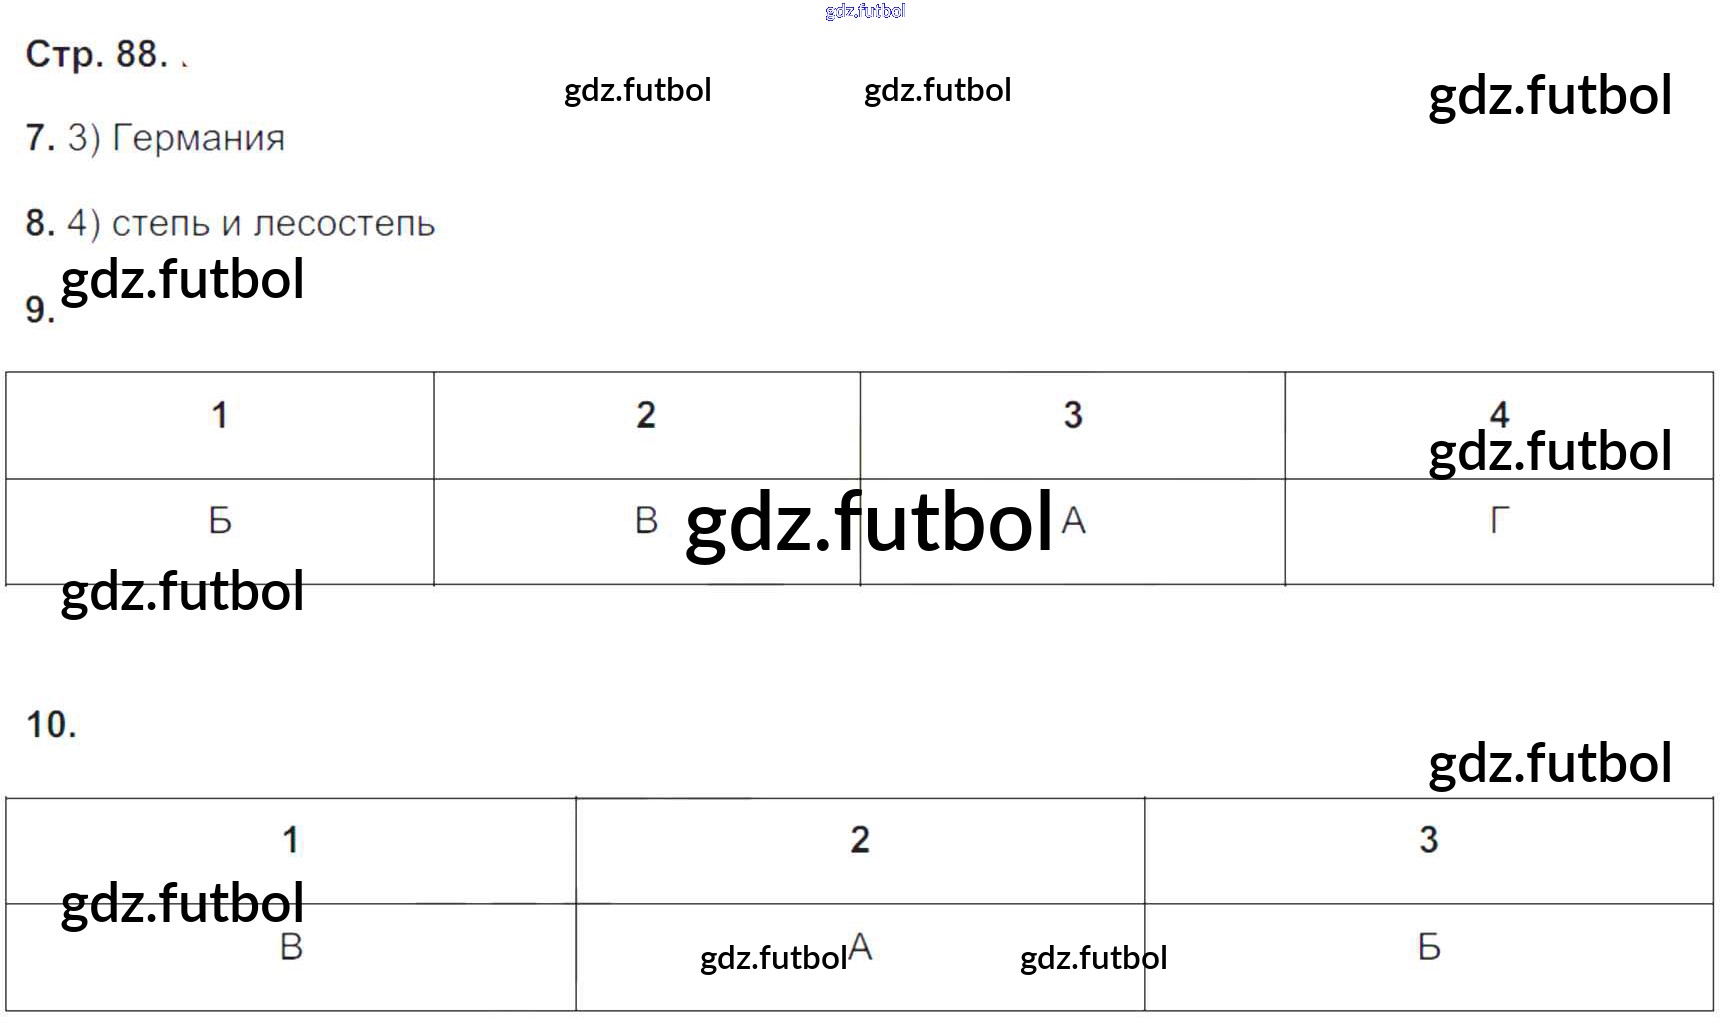The width and height of the screenshot is (1731, 1025).
Task: Select answer cell 'А' in table 9
Action: (x=1074, y=521)
